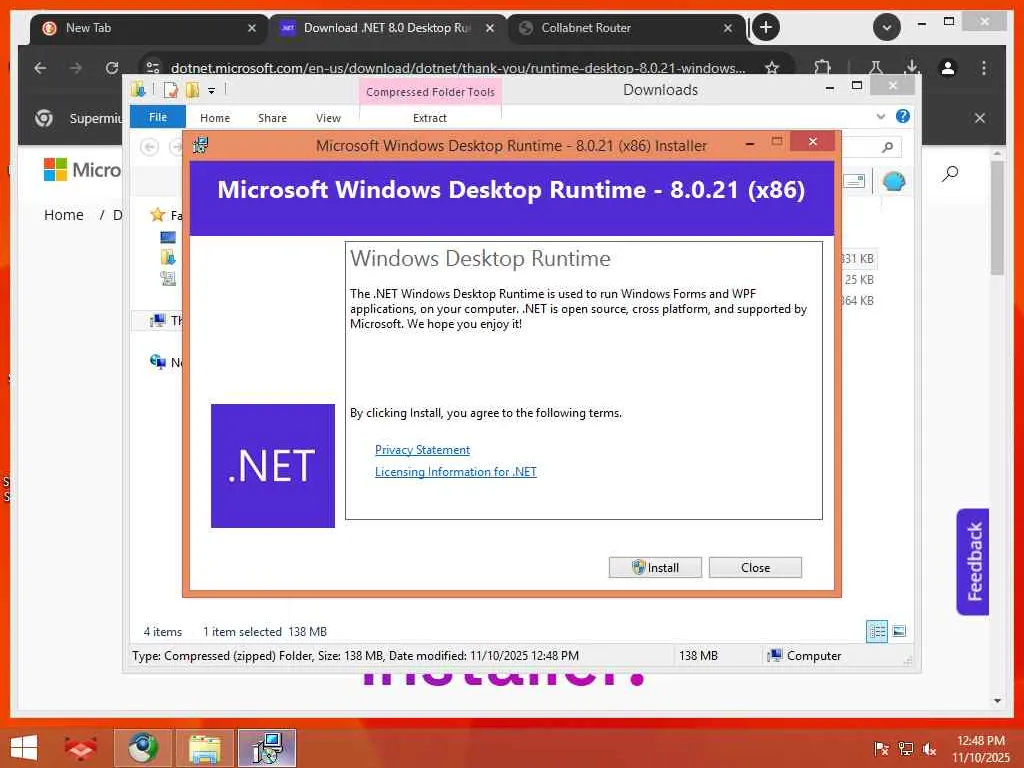Switch to the Collabnet Router tab

point(626,28)
